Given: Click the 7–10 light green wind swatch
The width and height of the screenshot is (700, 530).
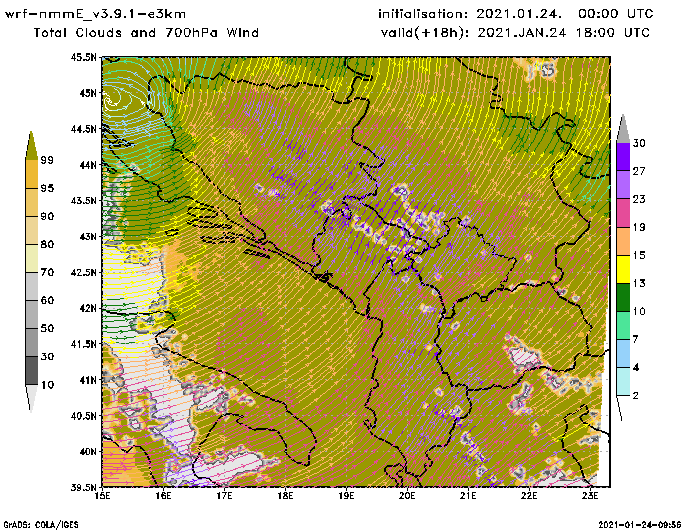Looking at the screenshot, I should [623, 326].
